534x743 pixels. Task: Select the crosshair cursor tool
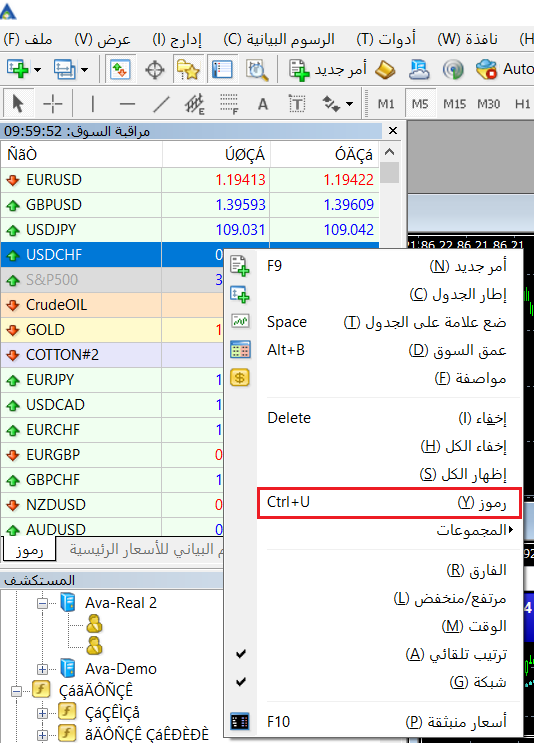[53, 103]
